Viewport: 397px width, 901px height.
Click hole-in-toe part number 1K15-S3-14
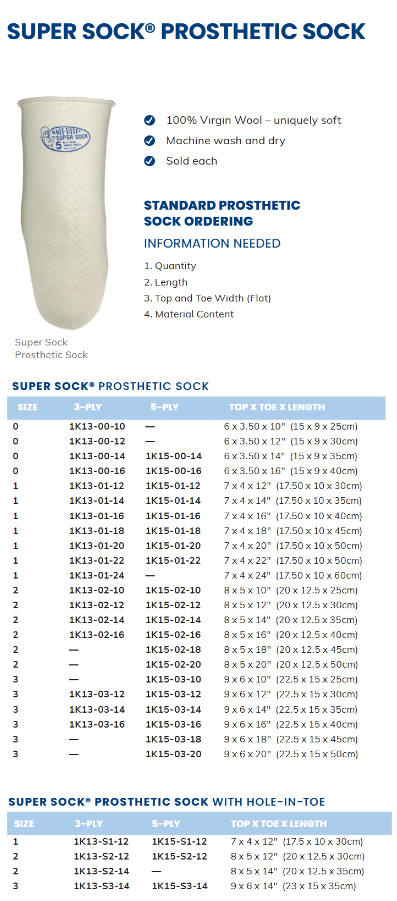[x=180, y=887]
